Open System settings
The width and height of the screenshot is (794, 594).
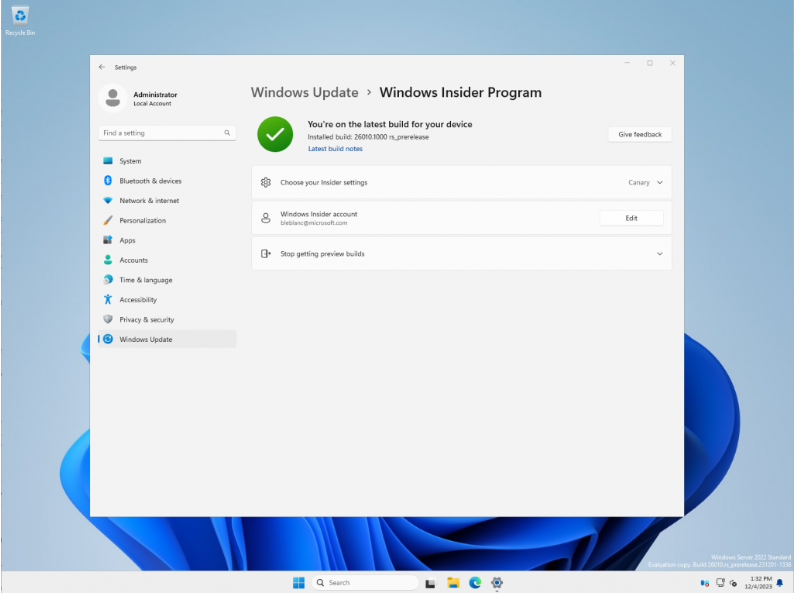coord(167,161)
